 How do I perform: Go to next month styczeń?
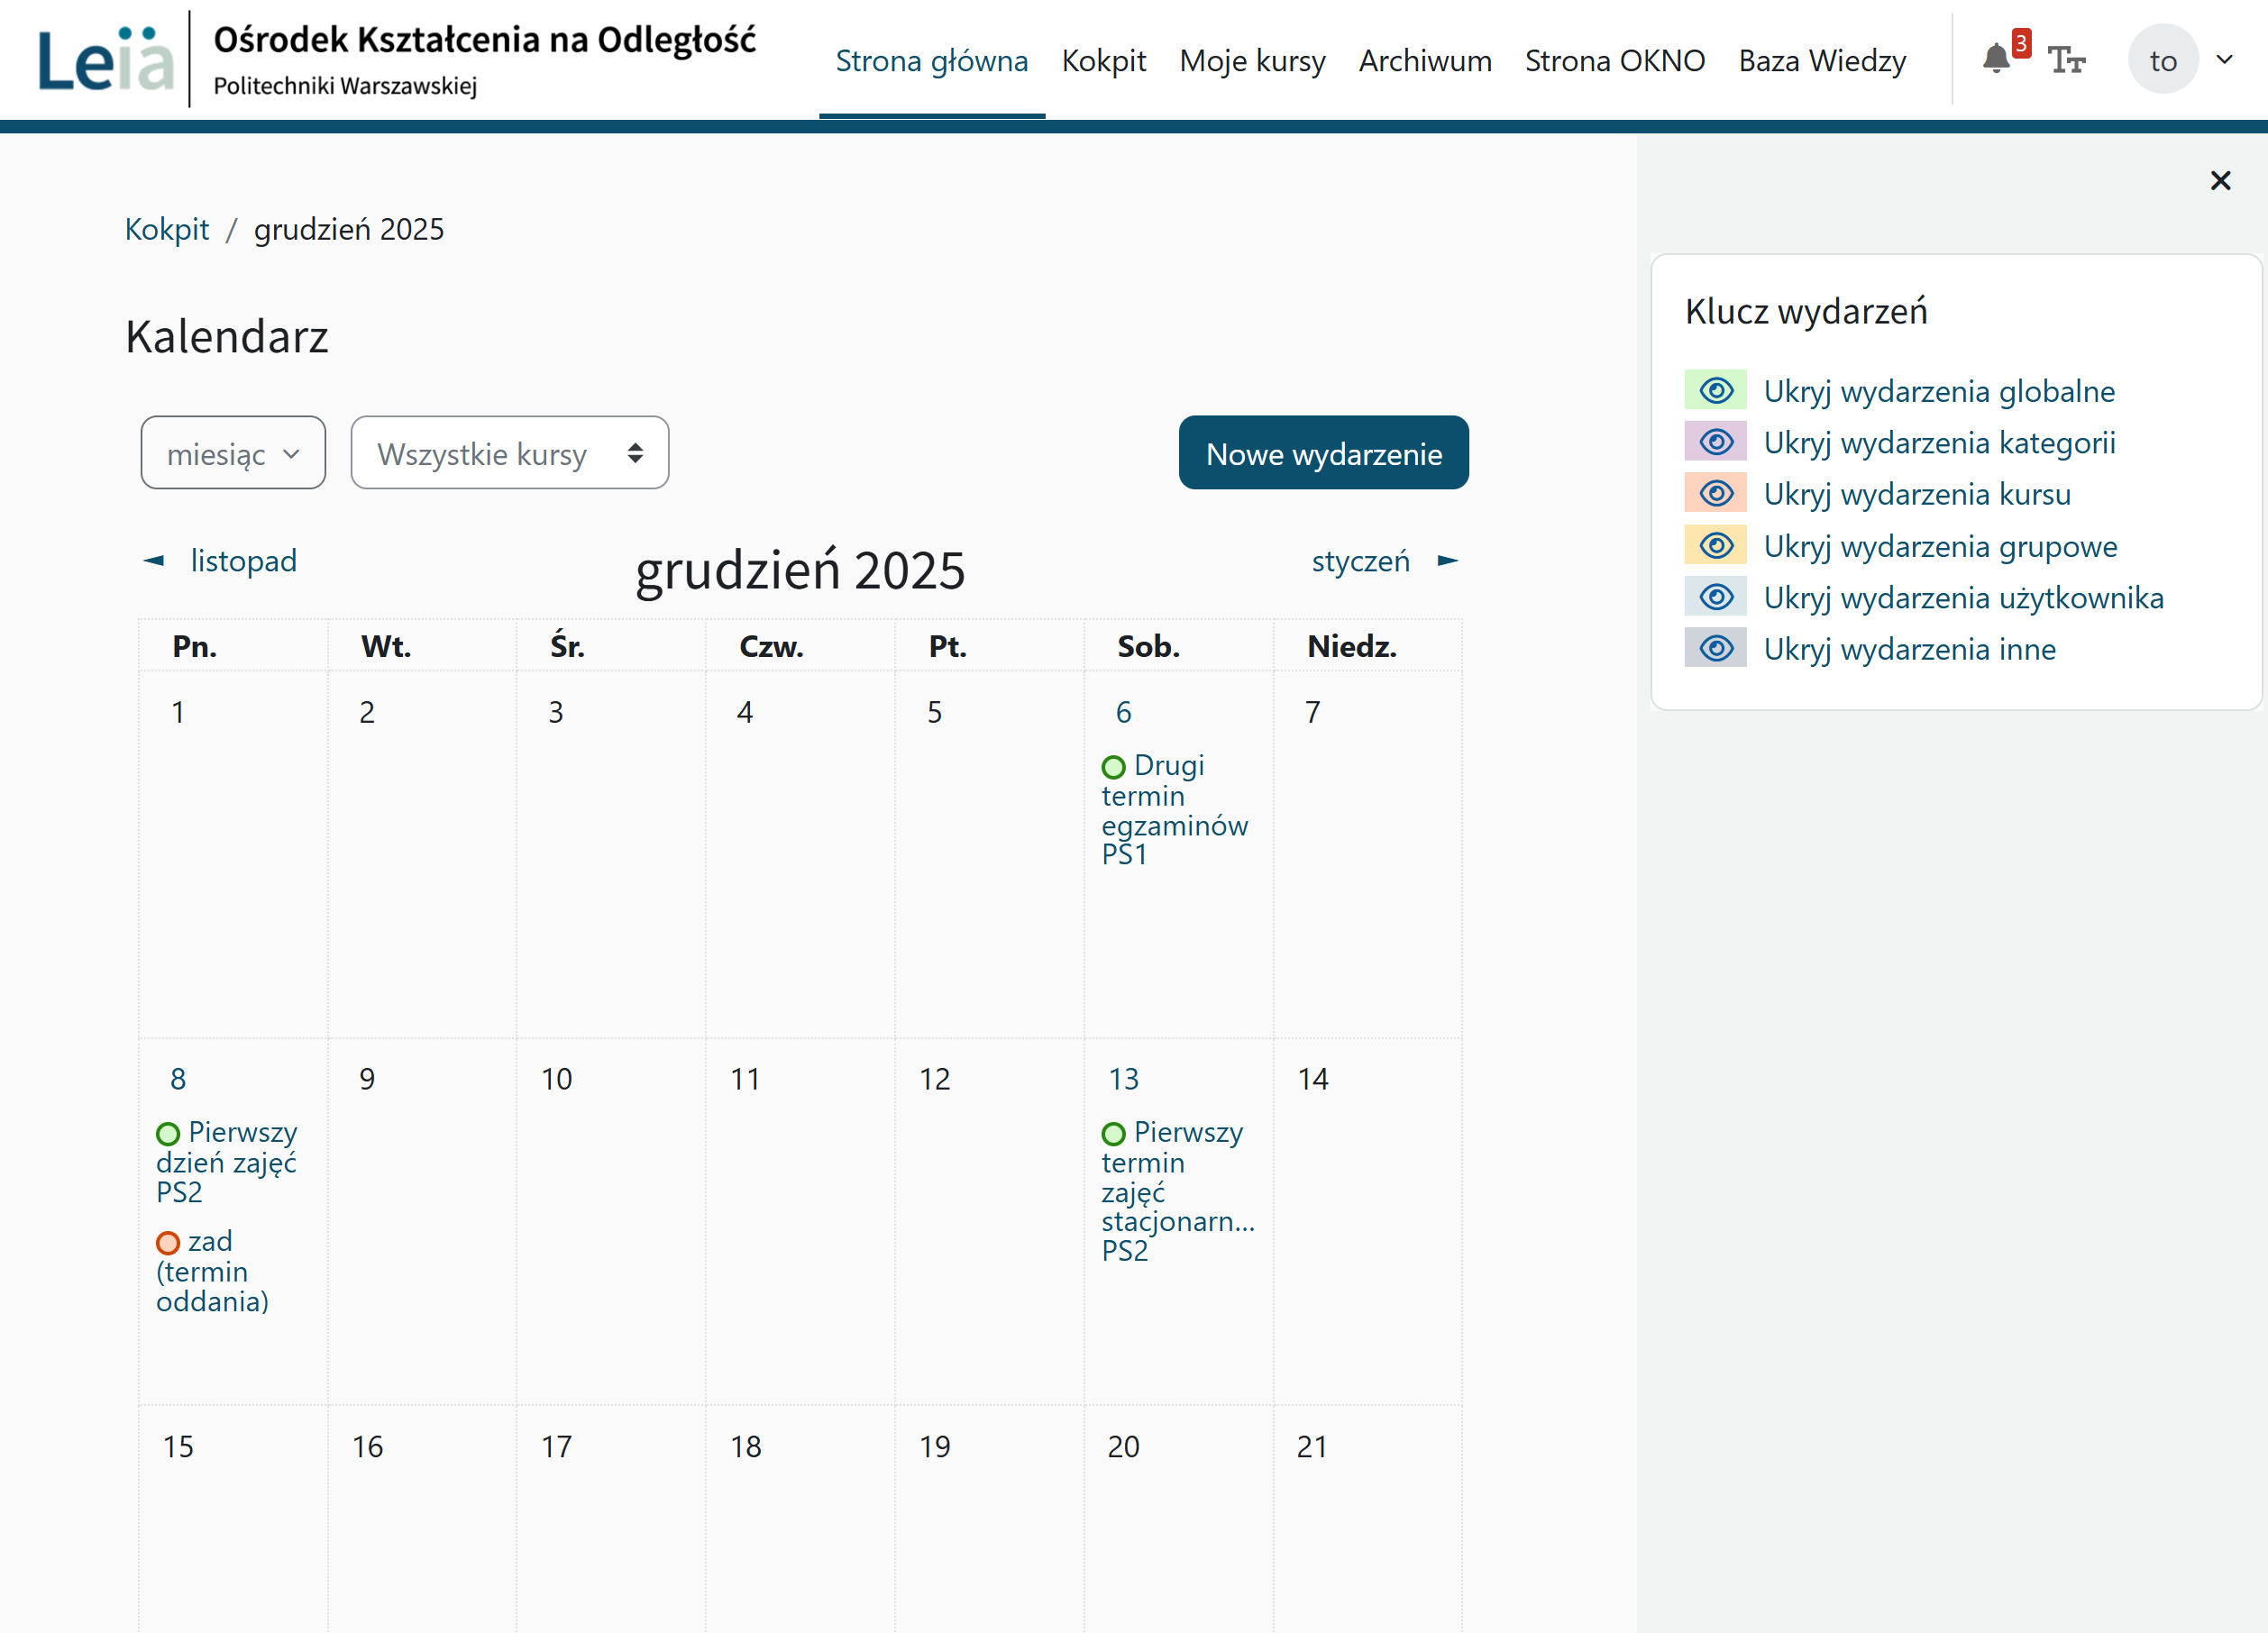(1361, 561)
